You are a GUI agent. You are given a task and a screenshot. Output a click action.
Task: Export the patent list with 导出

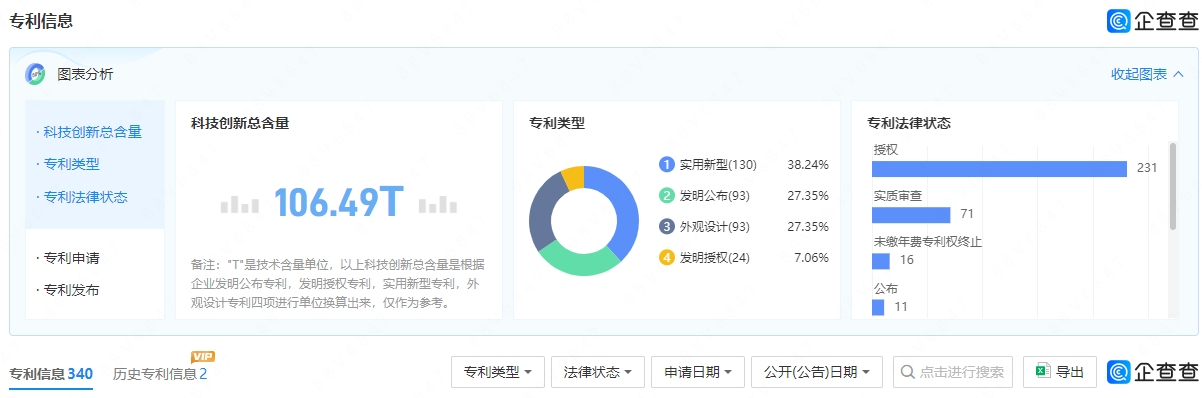pyautogui.click(x=1060, y=372)
